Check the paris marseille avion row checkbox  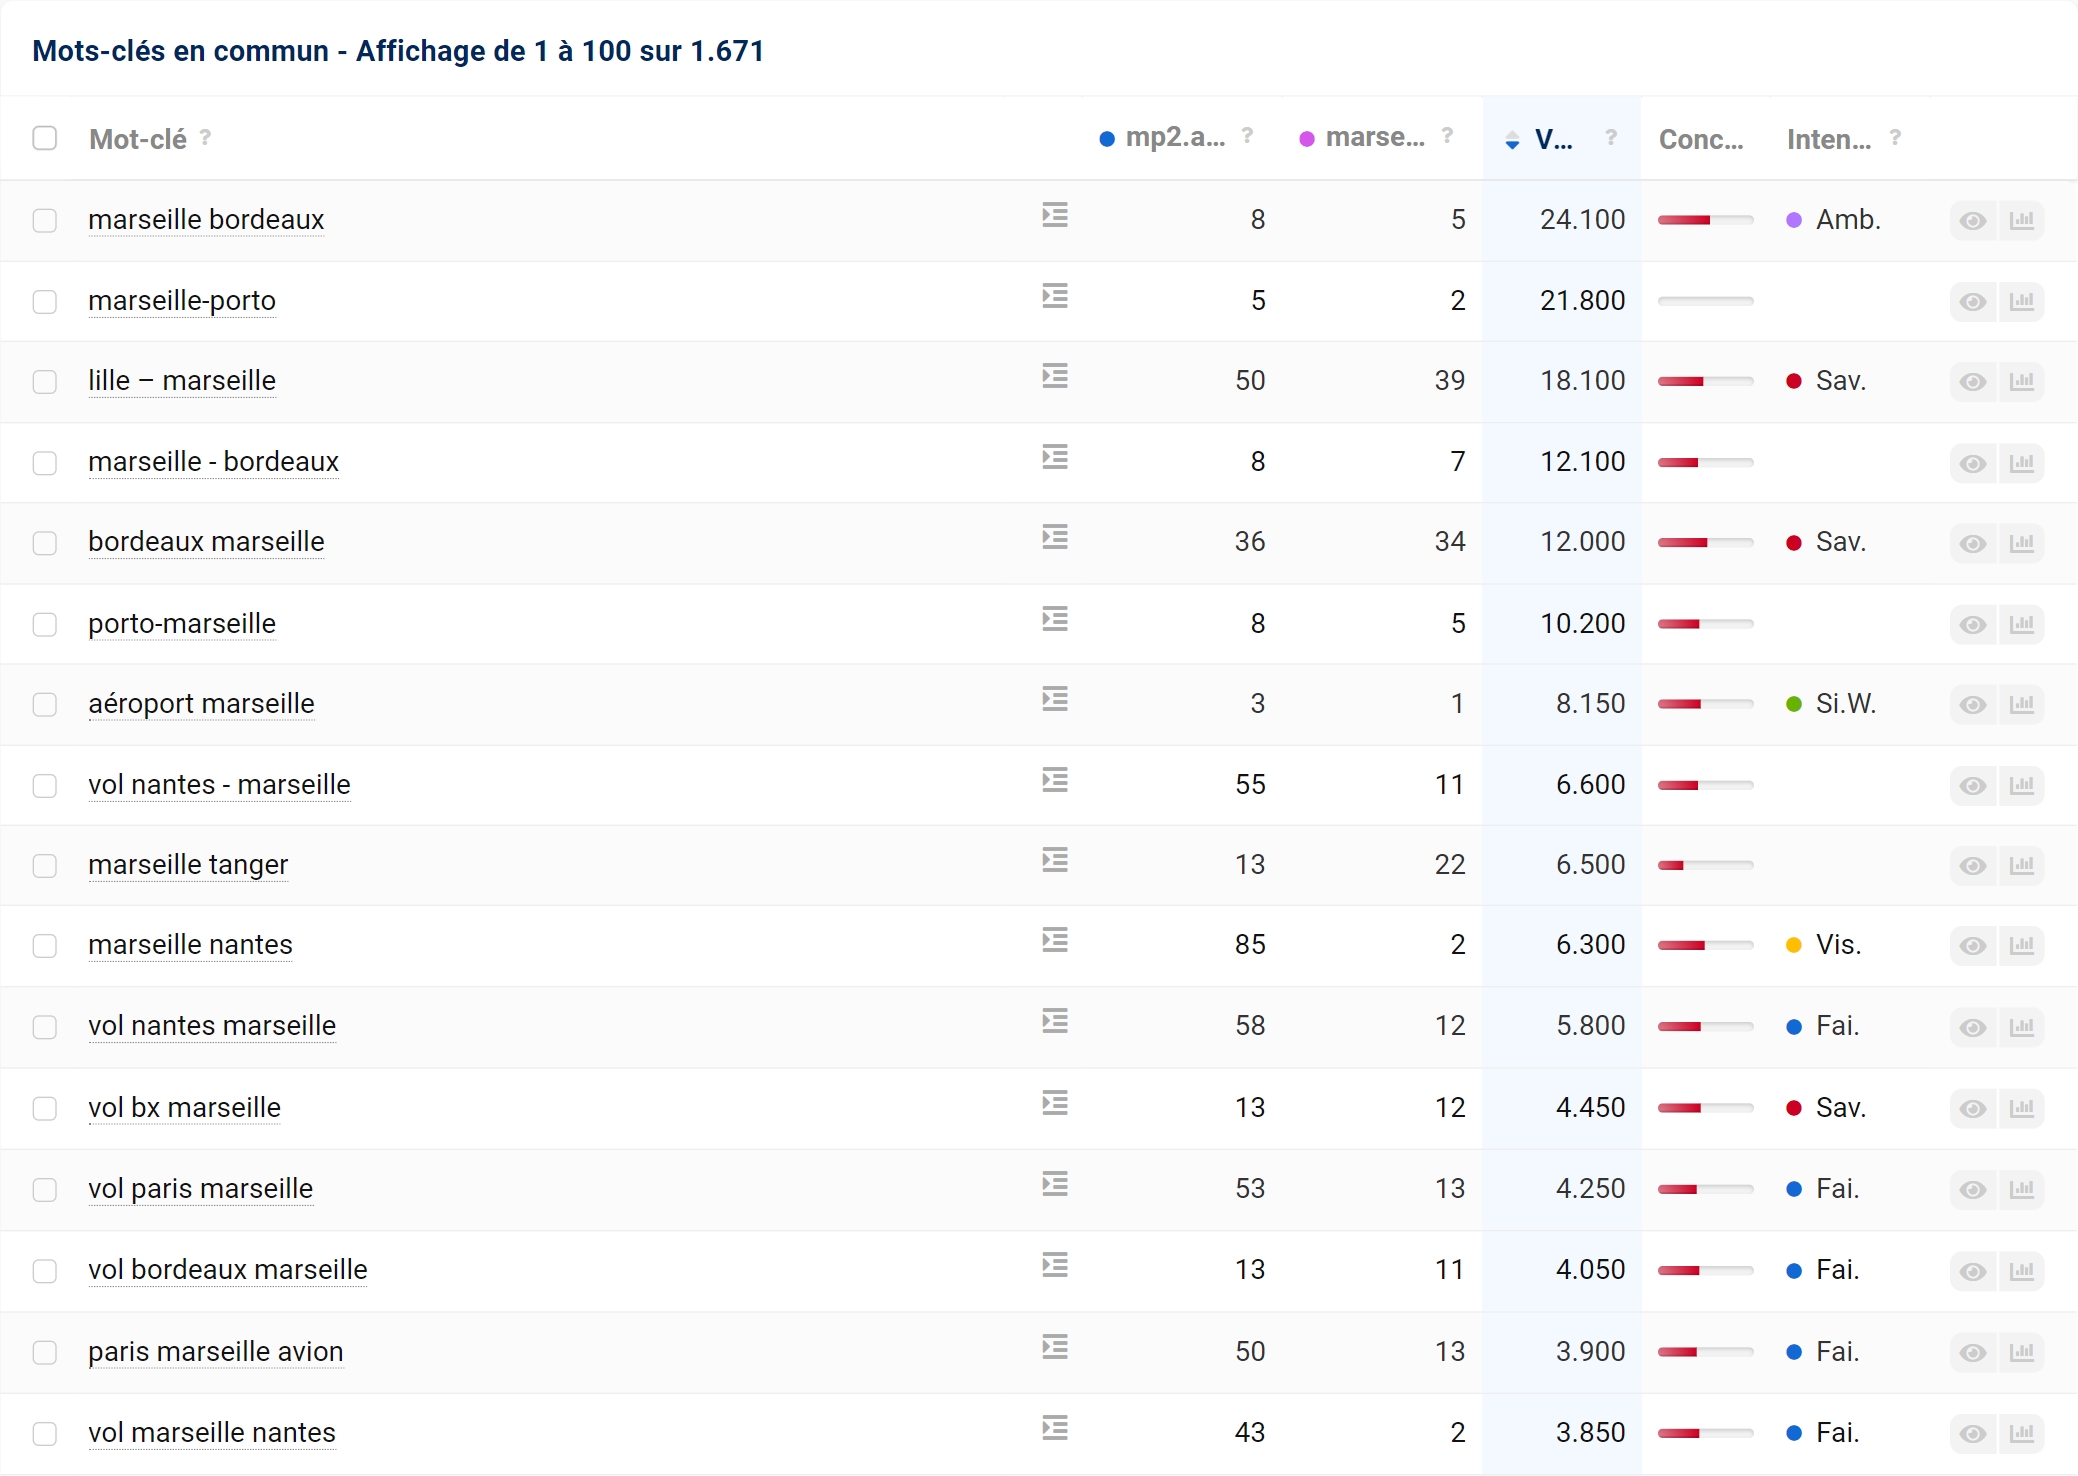pos(45,1352)
